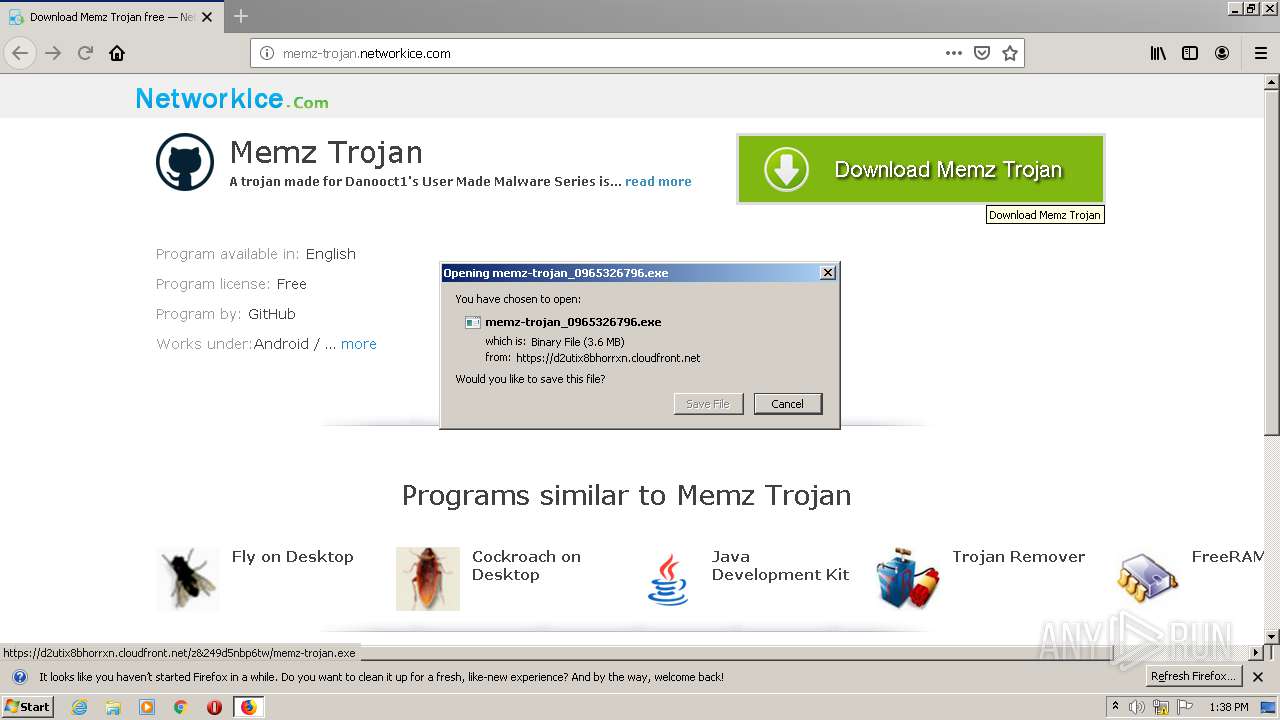
Task: Click the read more link
Action: 658,181
